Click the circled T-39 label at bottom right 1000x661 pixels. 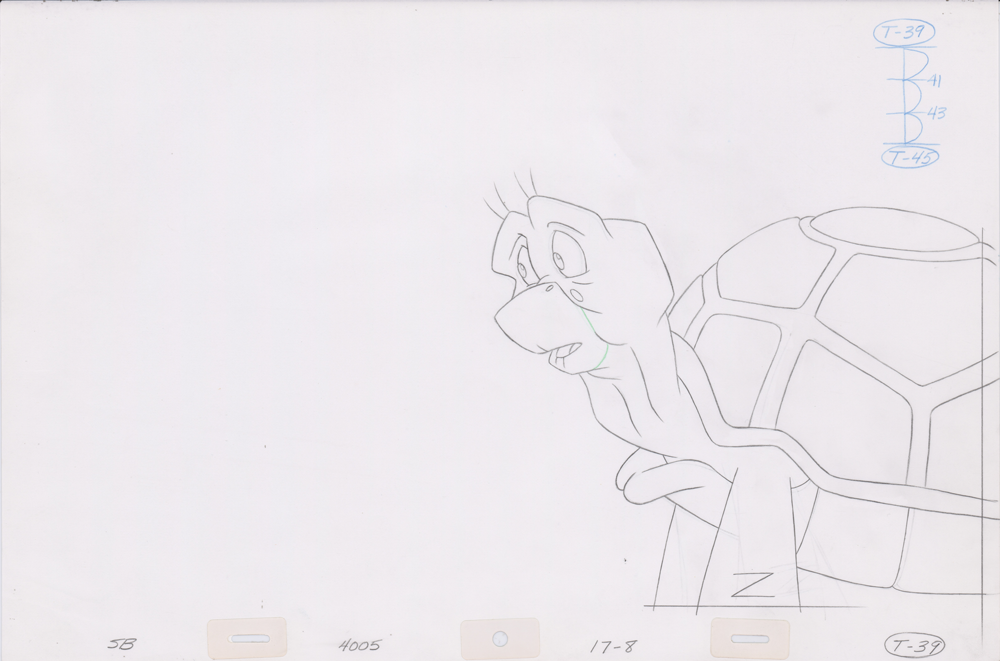click(914, 645)
